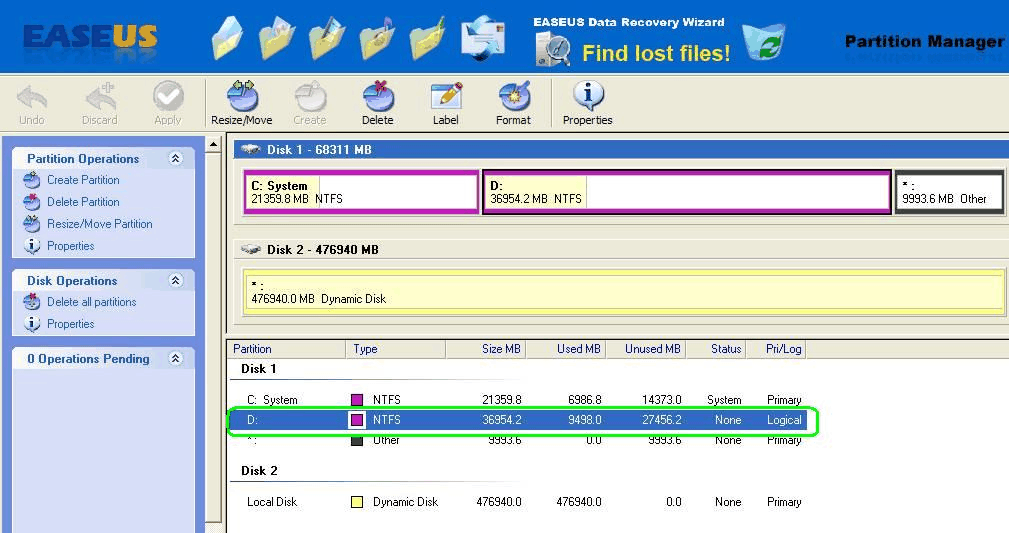The width and height of the screenshot is (1009, 533).
Task: Click the photo folder icon in banner
Action: pos(277,39)
